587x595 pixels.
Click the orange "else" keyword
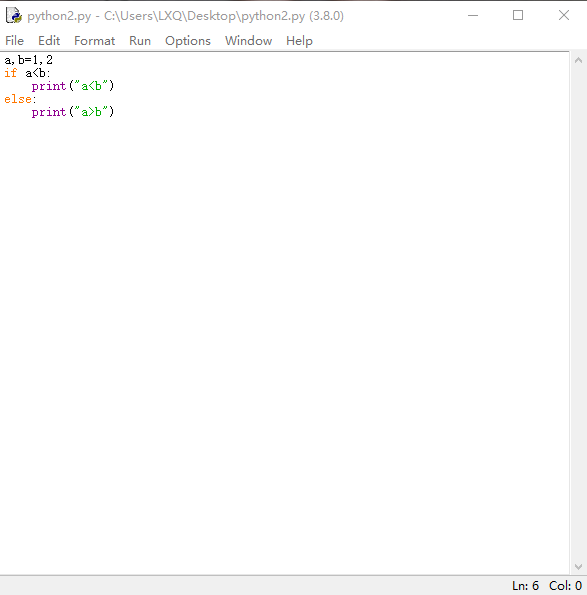click(x=18, y=99)
